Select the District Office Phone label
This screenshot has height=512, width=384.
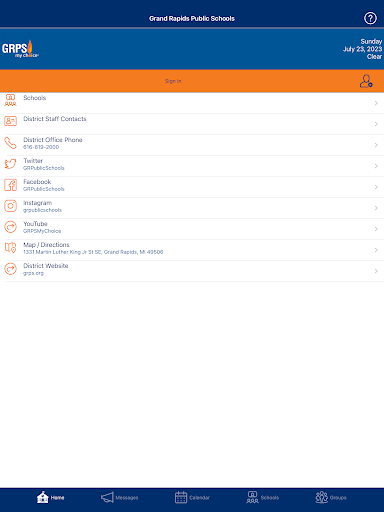point(53,140)
